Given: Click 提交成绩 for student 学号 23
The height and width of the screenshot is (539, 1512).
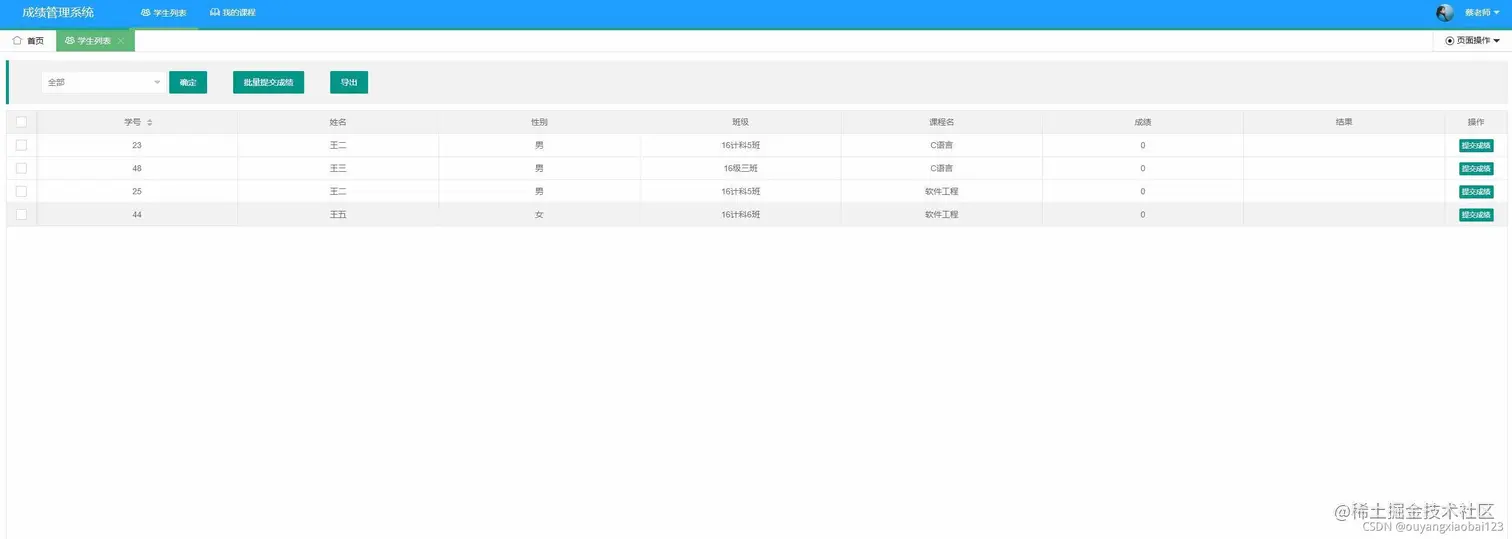Looking at the screenshot, I should pyautogui.click(x=1476, y=145).
